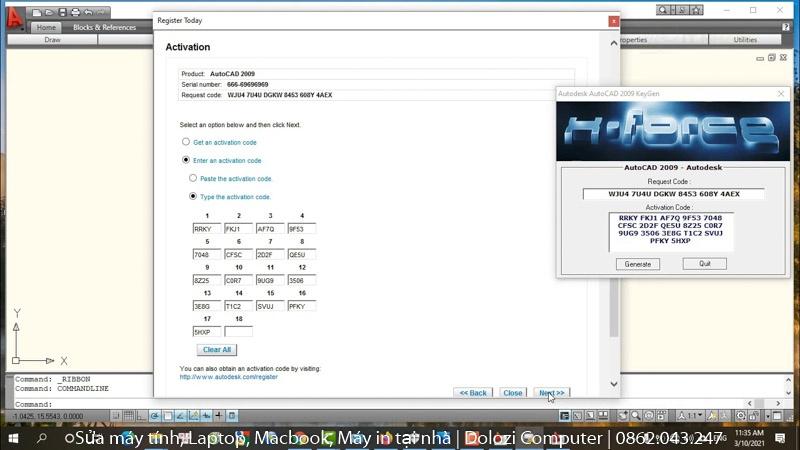The image size is (800, 450).
Task: Toggle Grid display in AutoCAD status bar
Action: coord(129,416)
